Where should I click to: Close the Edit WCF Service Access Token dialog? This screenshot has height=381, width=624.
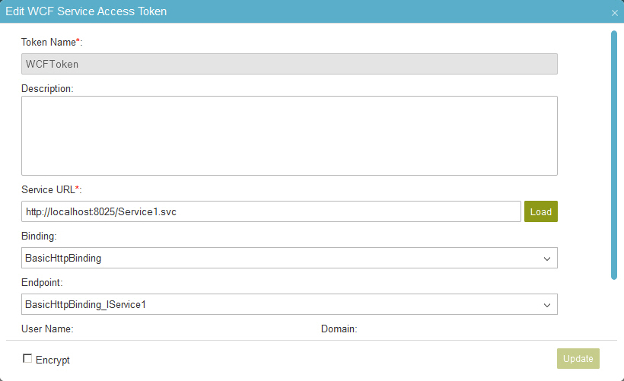(614, 13)
